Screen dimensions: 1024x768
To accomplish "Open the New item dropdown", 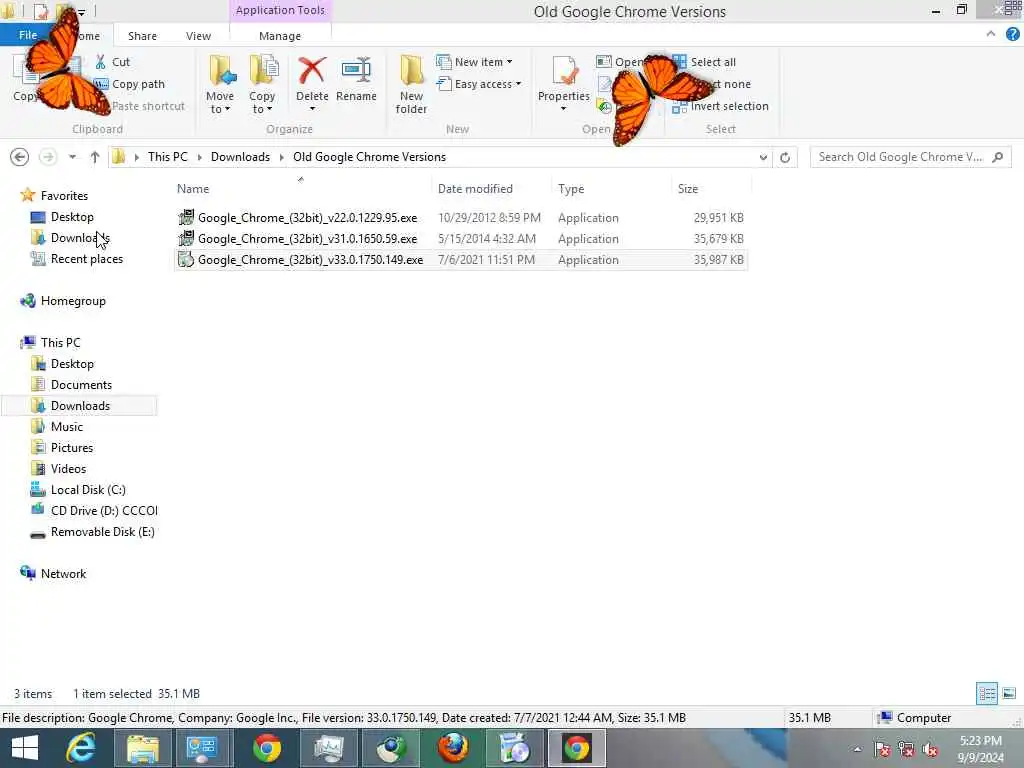I will pos(474,62).
